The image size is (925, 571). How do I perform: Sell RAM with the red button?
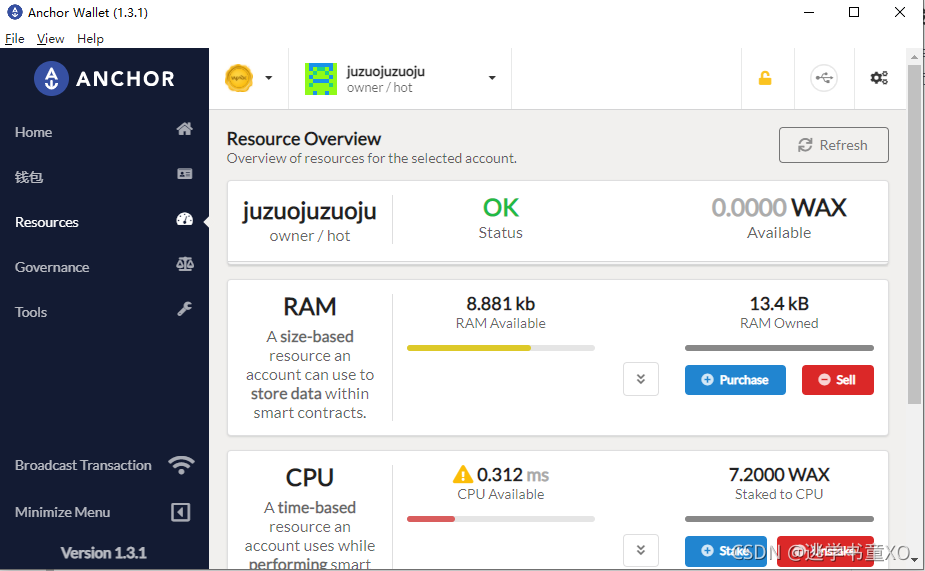pos(838,380)
